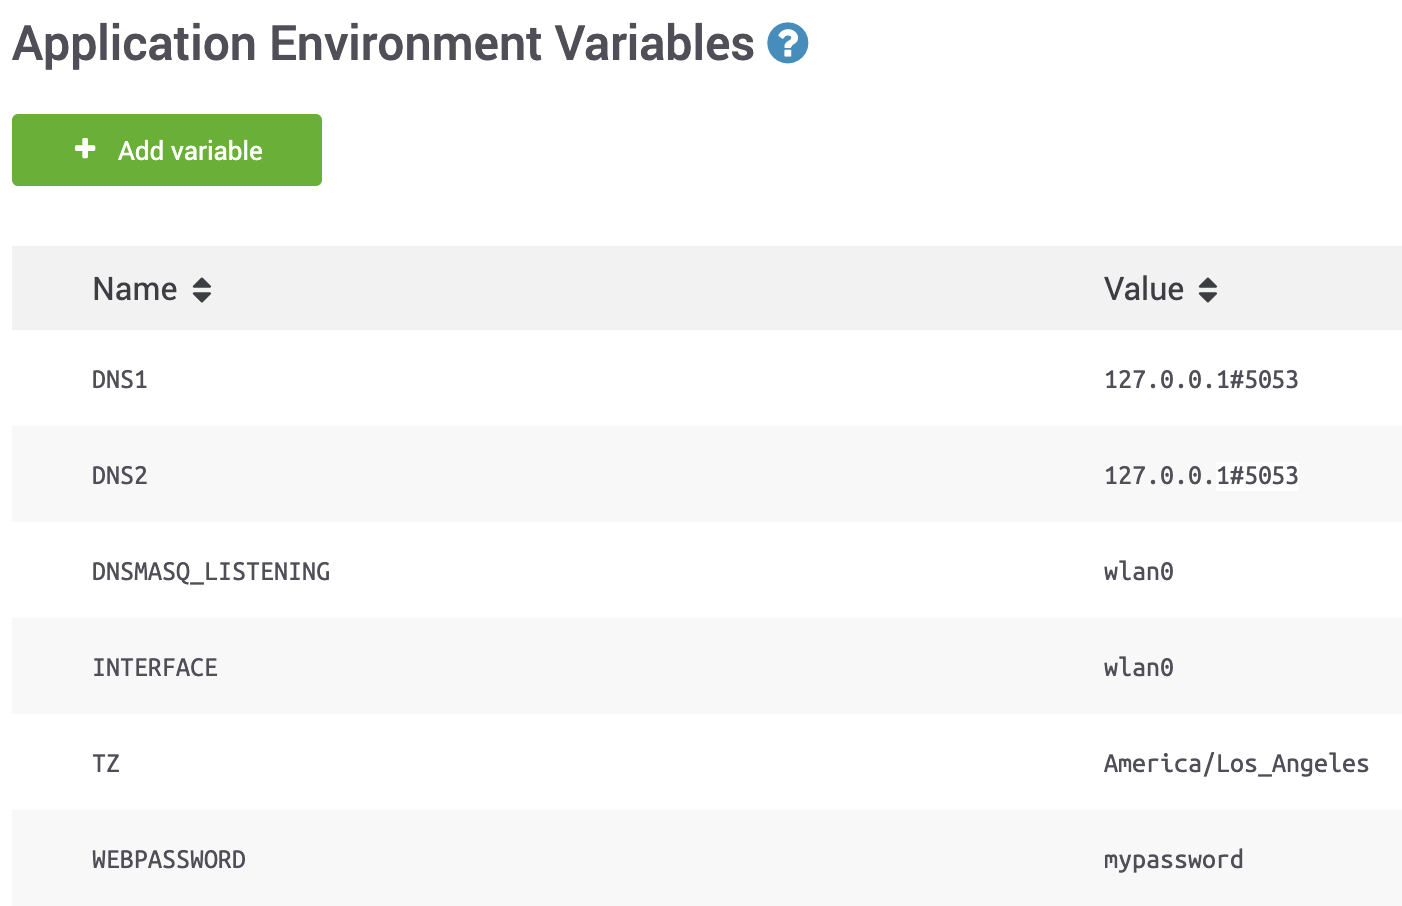
Task: Click the blue help question mark icon
Action: click(787, 43)
